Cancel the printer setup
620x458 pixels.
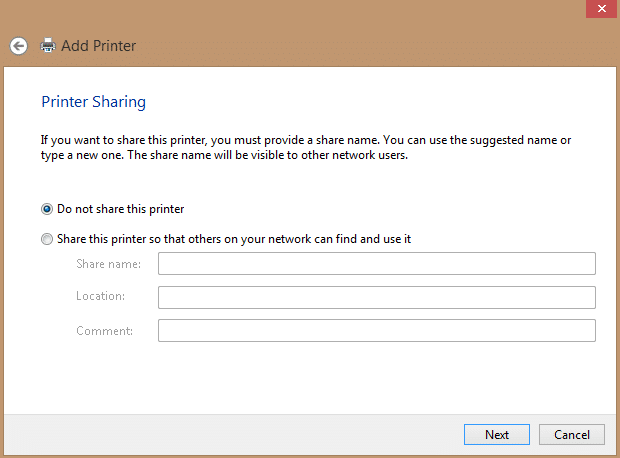[x=572, y=435]
